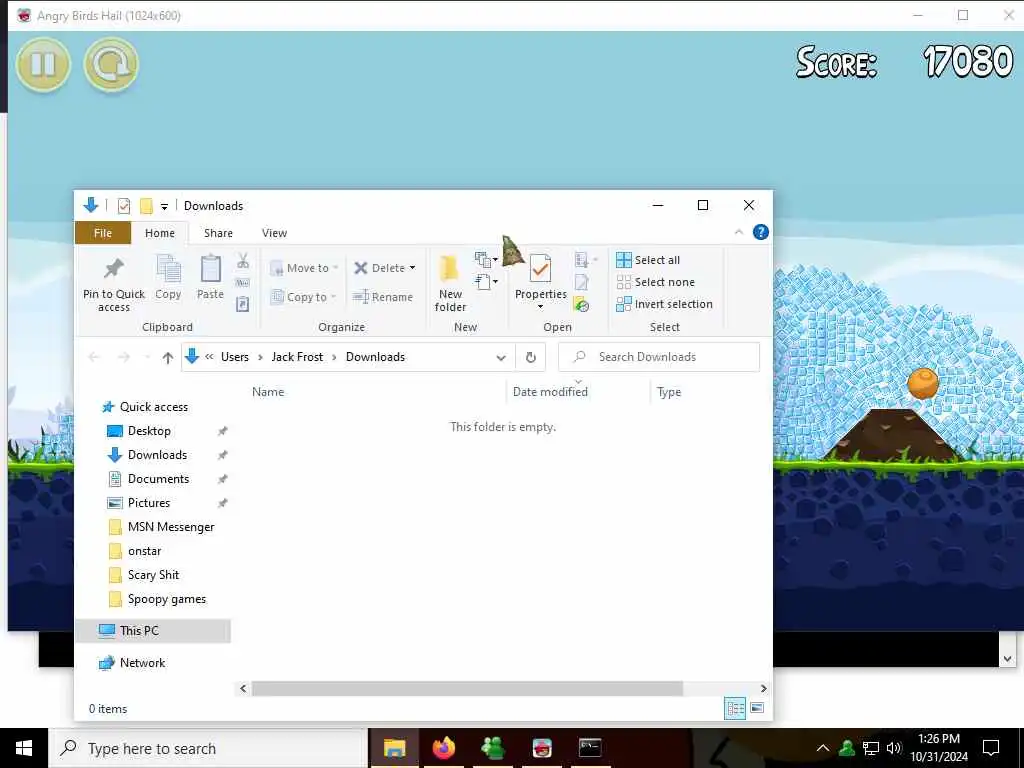Click the Cut scissors icon
1024x768 pixels.
click(x=243, y=261)
